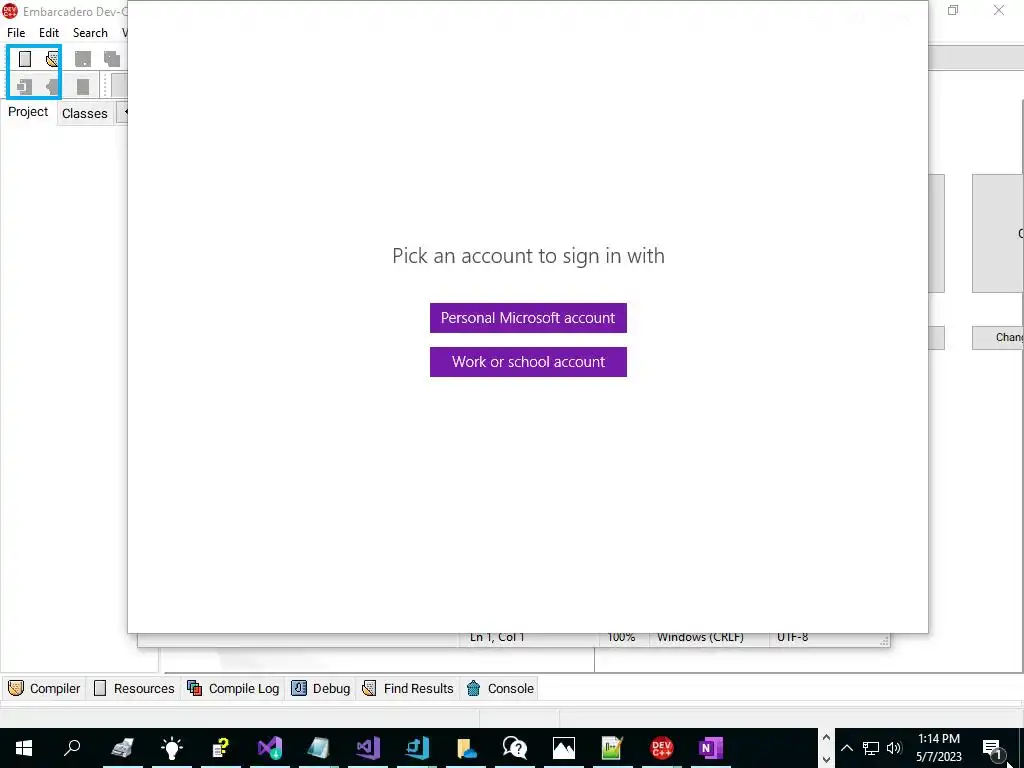This screenshot has height=768, width=1024.
Task: Click the grayed-out Save All toolbar icon
Action: pyautogui.click(x=112, y=59)
